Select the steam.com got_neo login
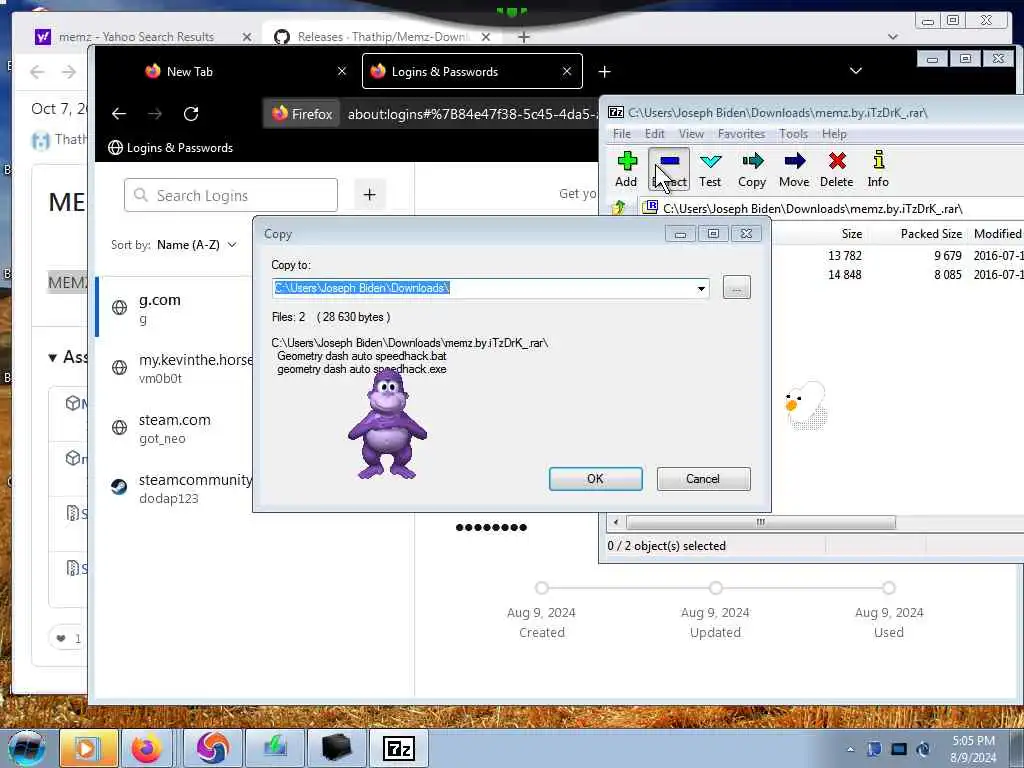This screenshot has height=768, width=1024. click(x=174, y=428)
